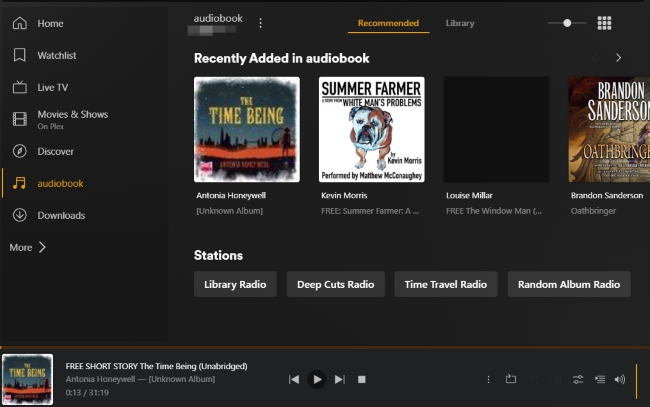Viewport: 650px width, 407px height.
Task: Open the play queue icon
Action: pyautogui.click(x=600, y=379)
